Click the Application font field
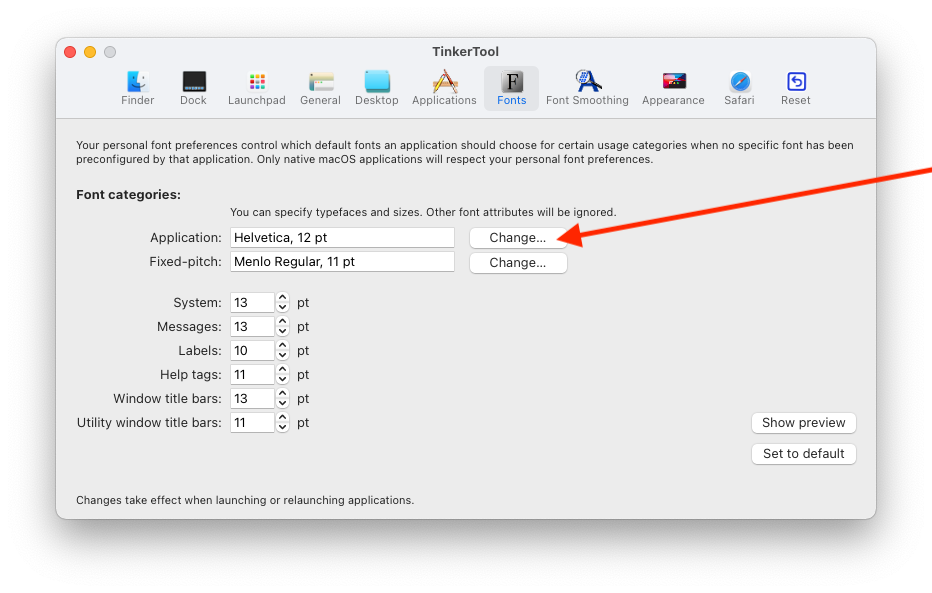The height and width of the screenshot is (593, 932). pyautogui.click(x=342, y=238)
